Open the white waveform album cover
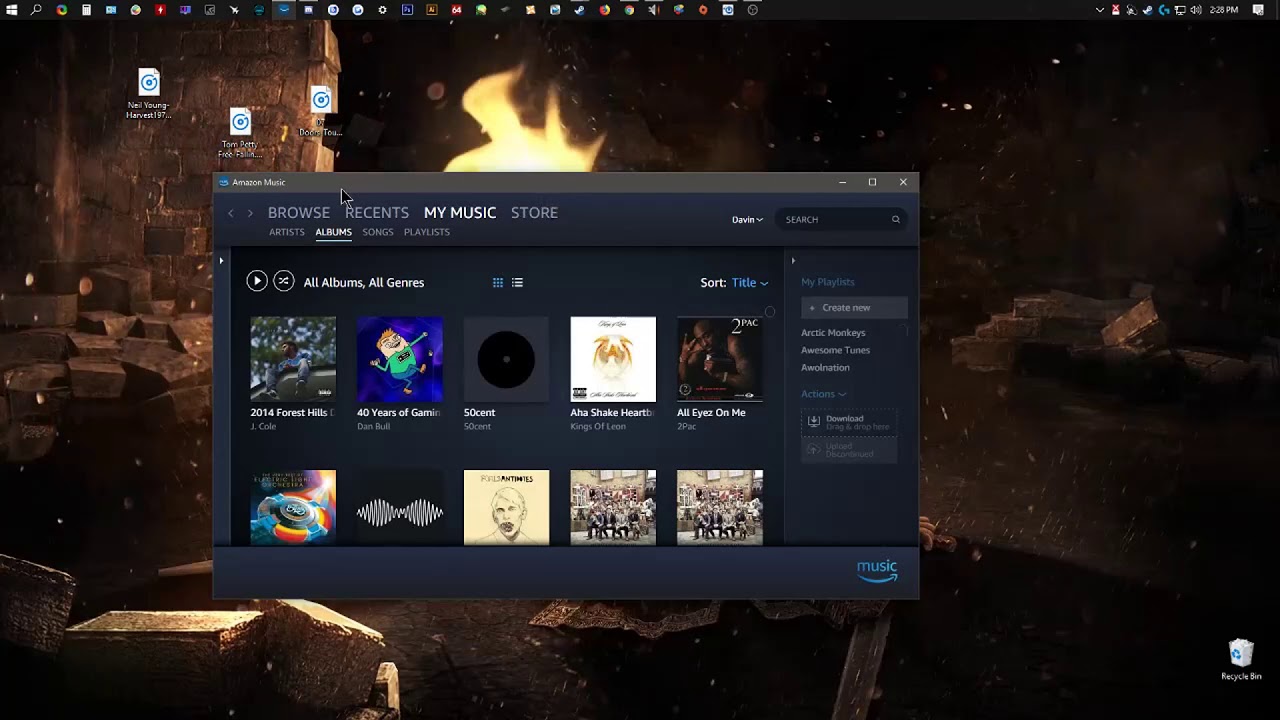Screen dimensions: 1280x720 tap(400, 507)
